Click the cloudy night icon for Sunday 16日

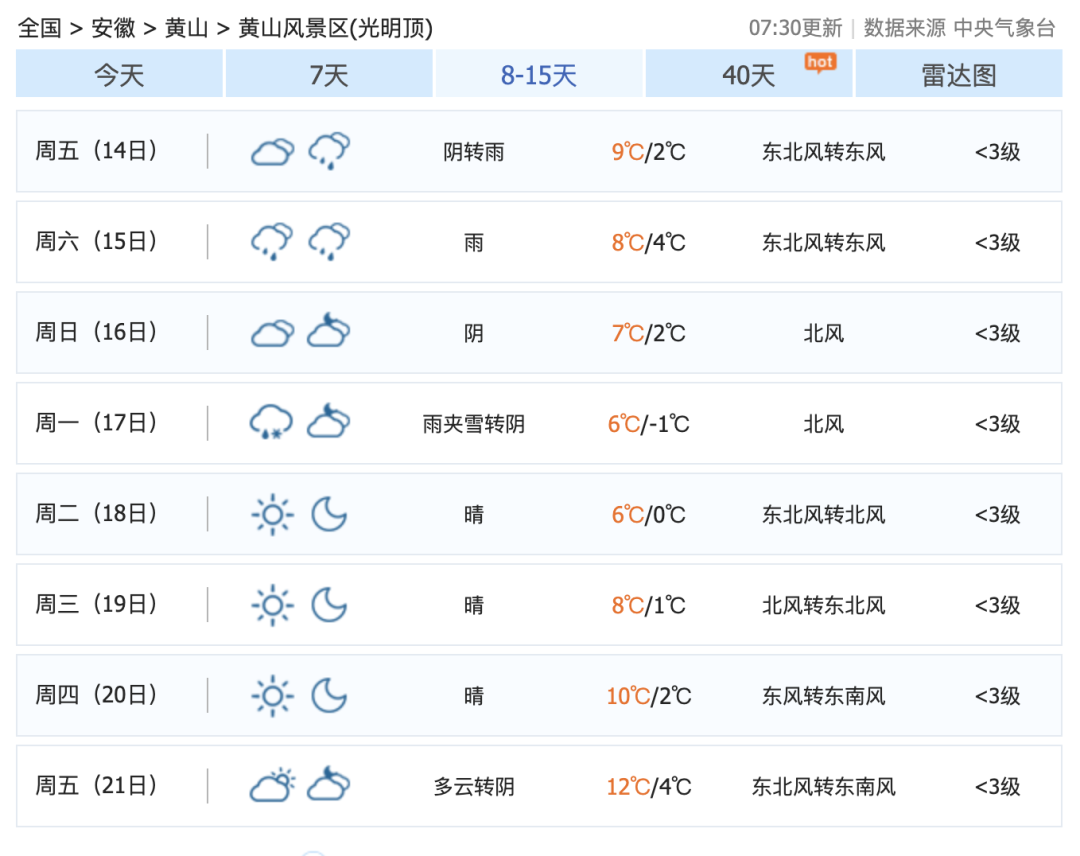(329, 332)
